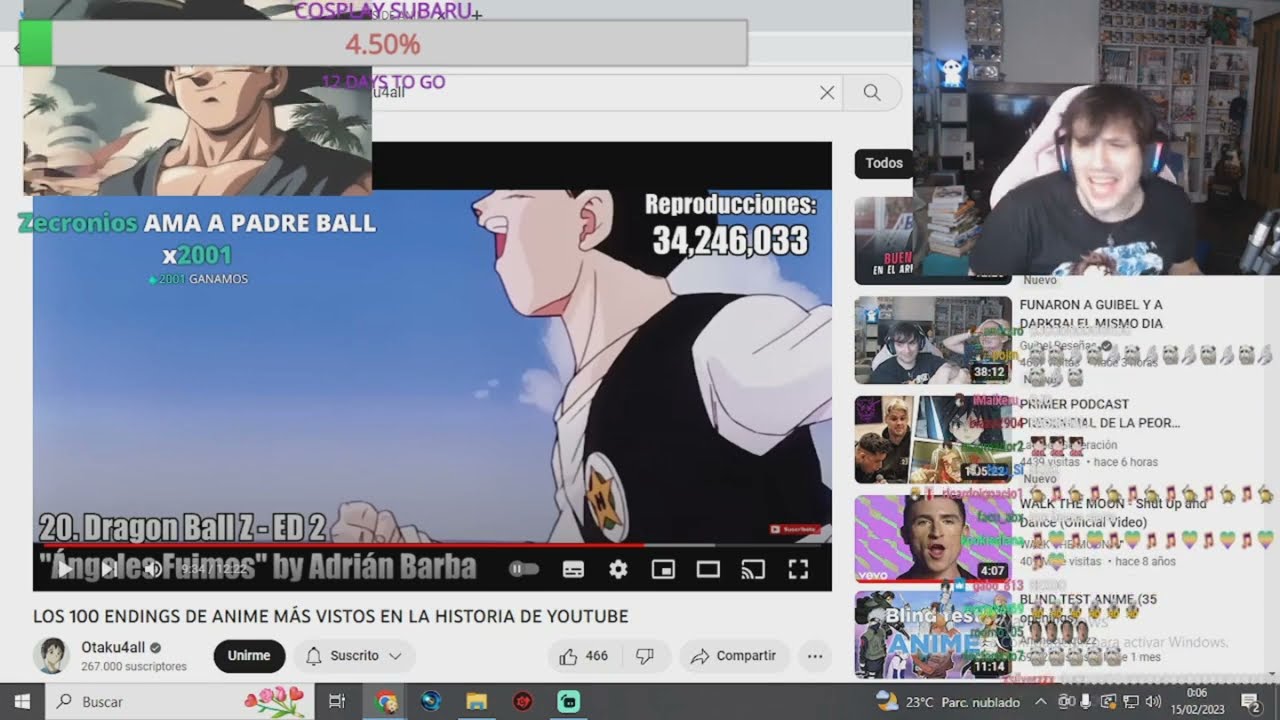This screenshot has width=1280, height=720.
Task: Open more actions three-dot menu
Action: (x=815, y=656)
